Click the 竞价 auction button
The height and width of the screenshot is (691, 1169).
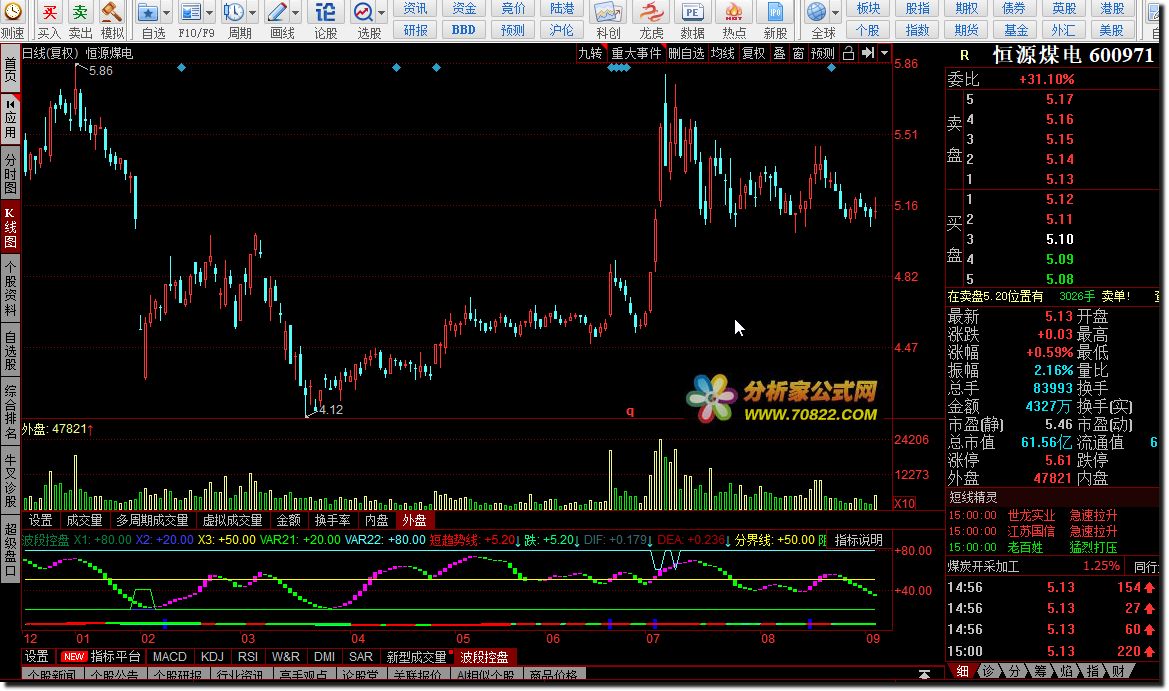pos(513,8)
